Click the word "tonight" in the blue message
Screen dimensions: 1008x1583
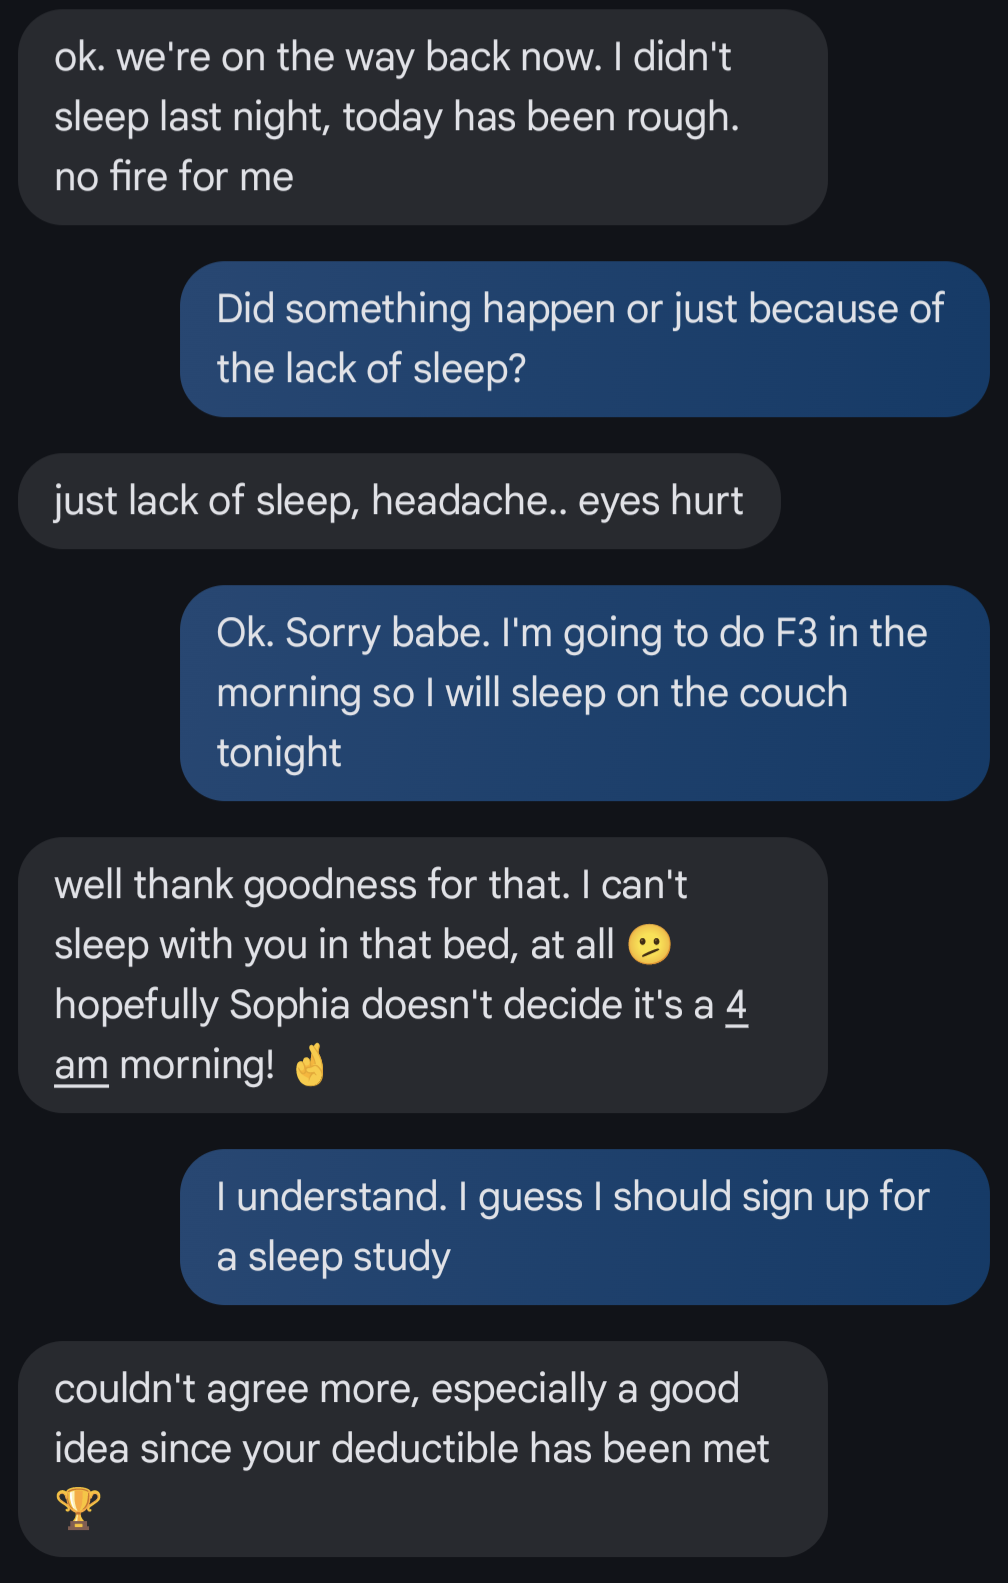tap(279, 753)
